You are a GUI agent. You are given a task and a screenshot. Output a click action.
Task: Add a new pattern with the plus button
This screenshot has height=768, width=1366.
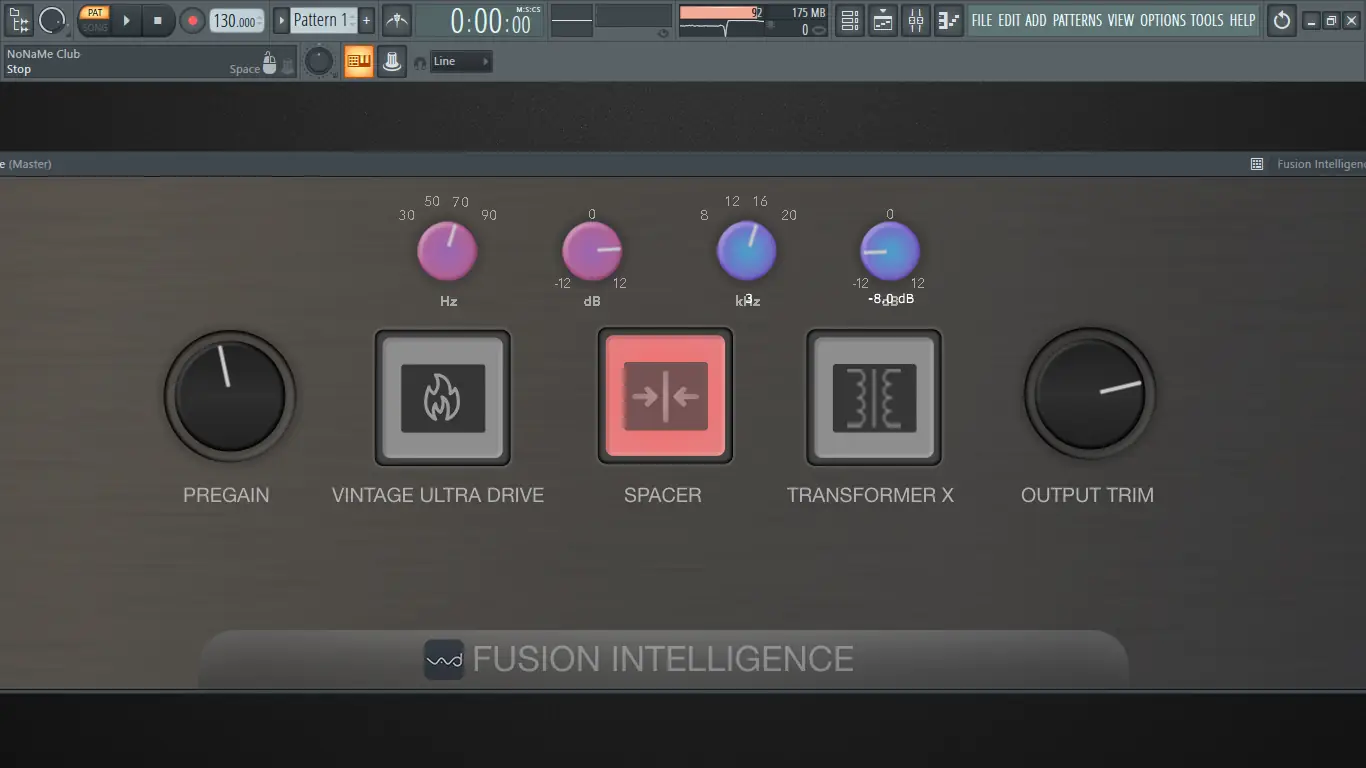366,20
